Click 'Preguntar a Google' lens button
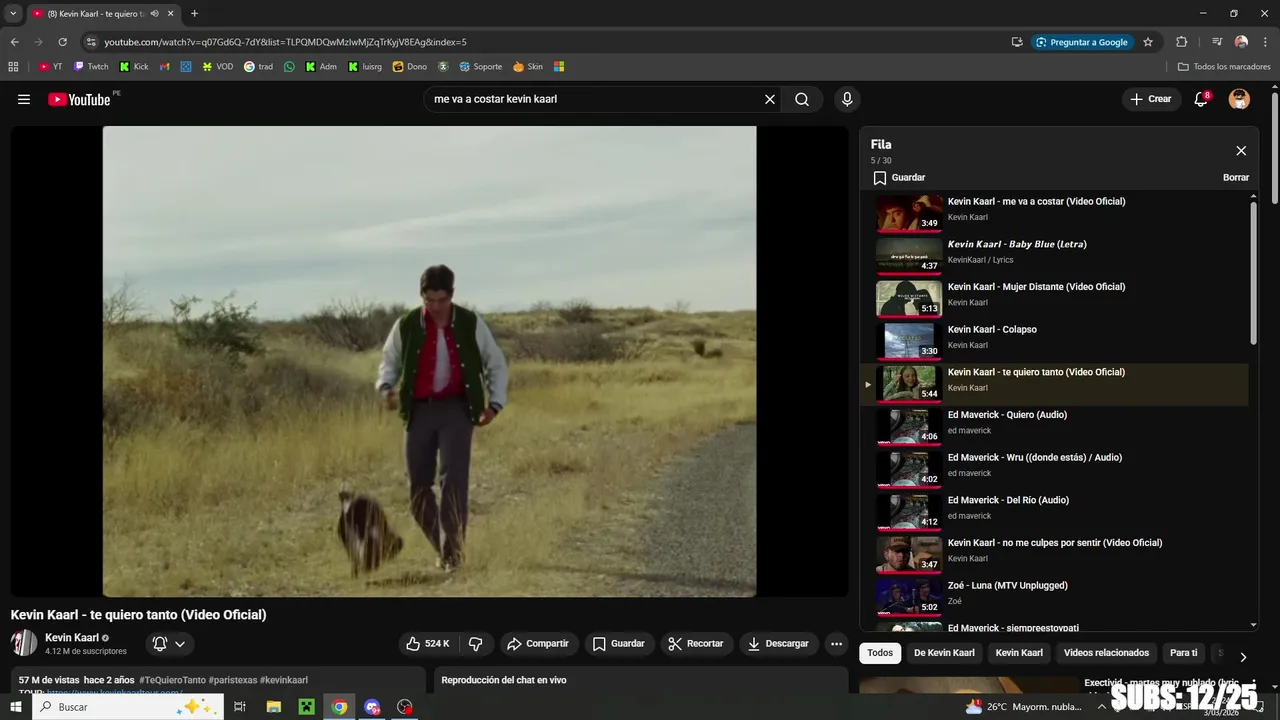 pyautogui.click(x=1082, y=42)
